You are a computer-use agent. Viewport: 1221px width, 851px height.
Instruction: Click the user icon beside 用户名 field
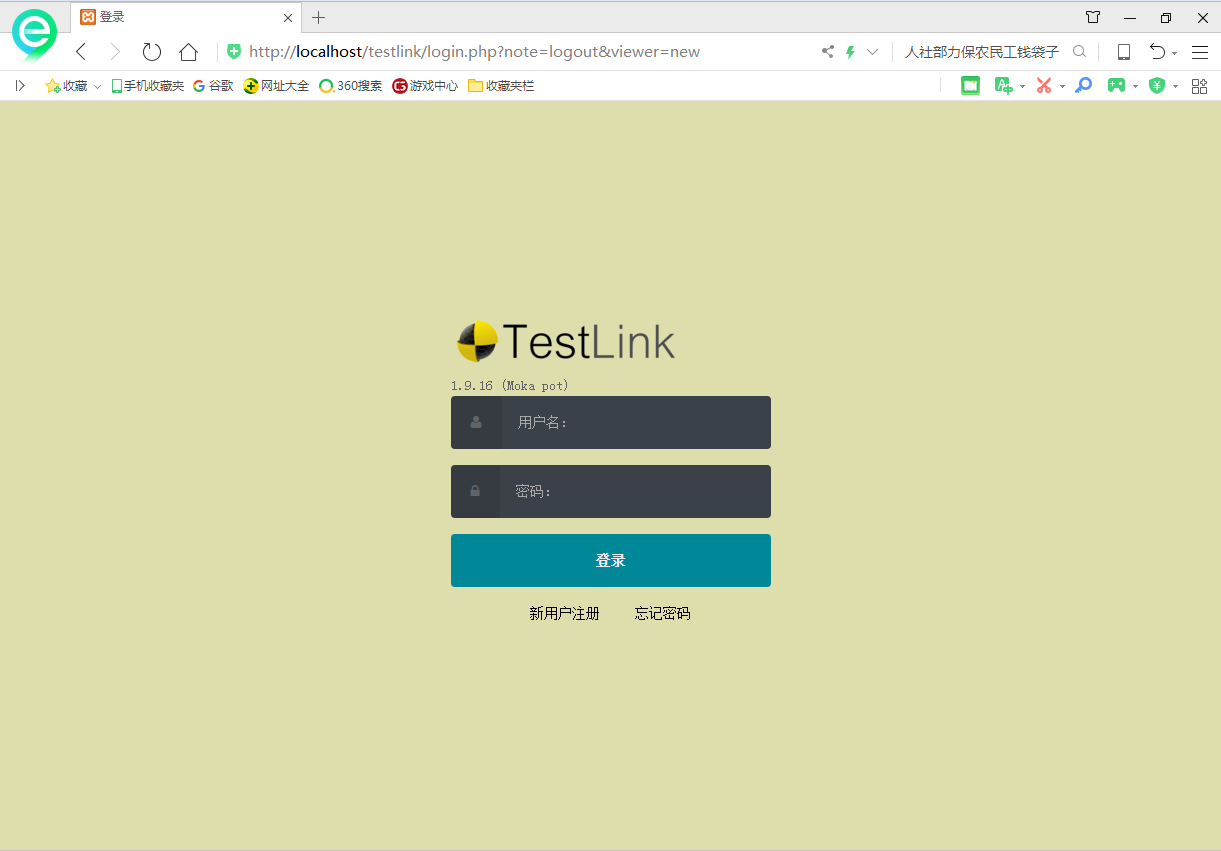coord(476,422)
